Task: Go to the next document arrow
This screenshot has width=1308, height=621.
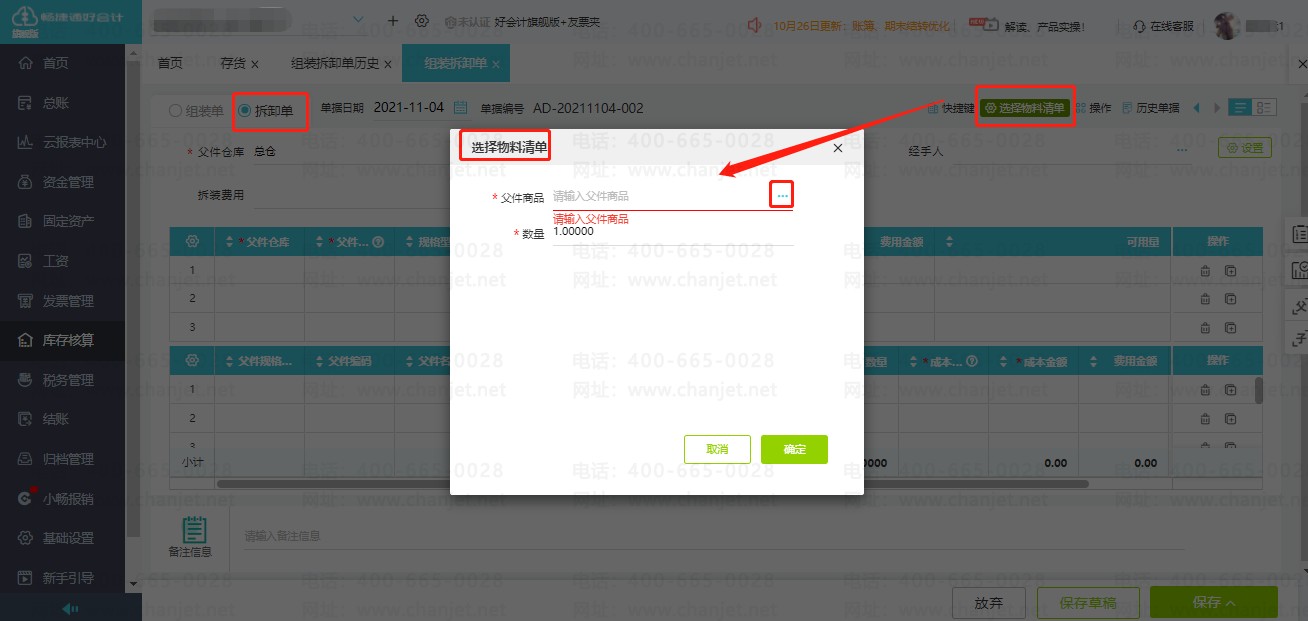Action: pyautogui.click(x=1216, y=108)
